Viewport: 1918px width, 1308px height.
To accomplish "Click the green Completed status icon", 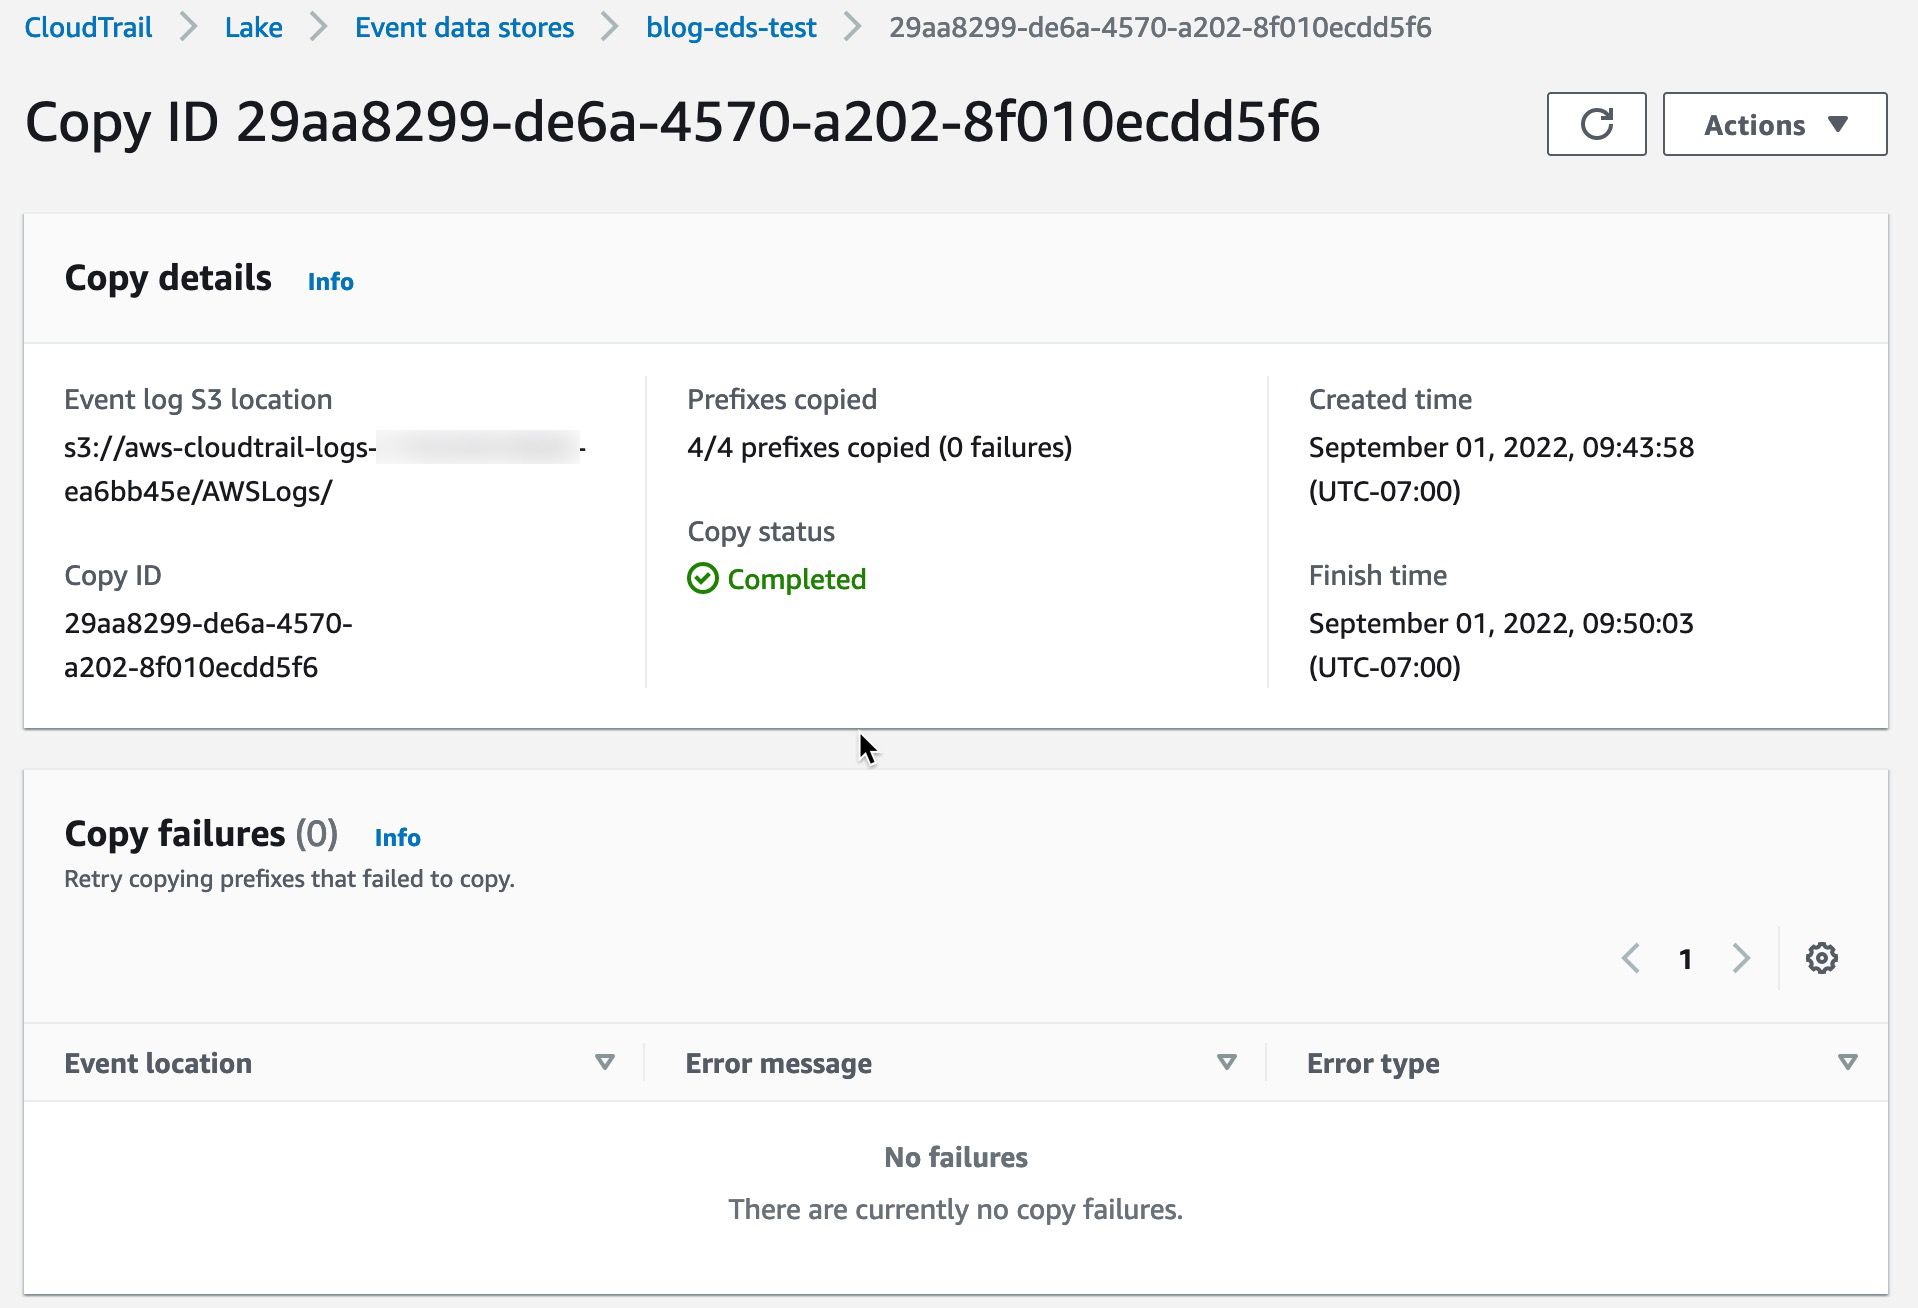I will (x=702, y=579).
